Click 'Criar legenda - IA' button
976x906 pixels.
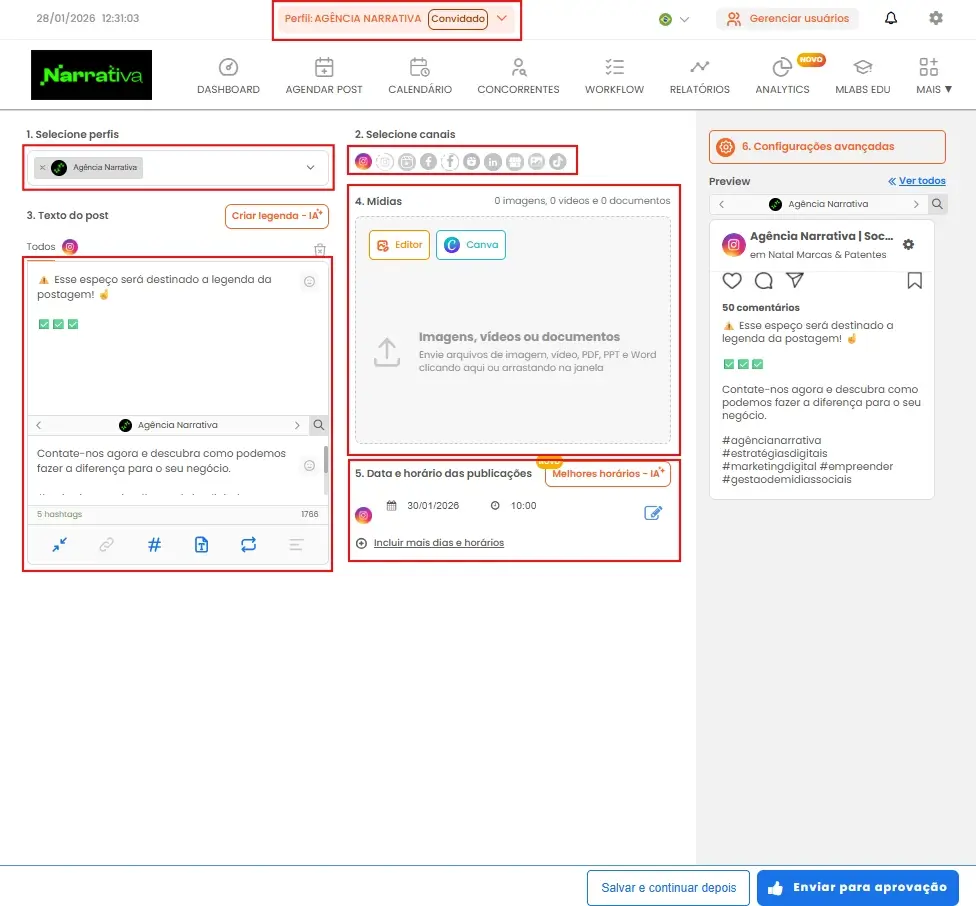(x=276, y=216)
